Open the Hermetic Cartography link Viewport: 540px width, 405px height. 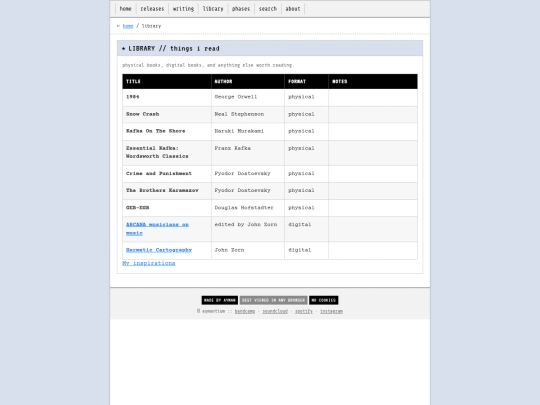click(159, 250)
